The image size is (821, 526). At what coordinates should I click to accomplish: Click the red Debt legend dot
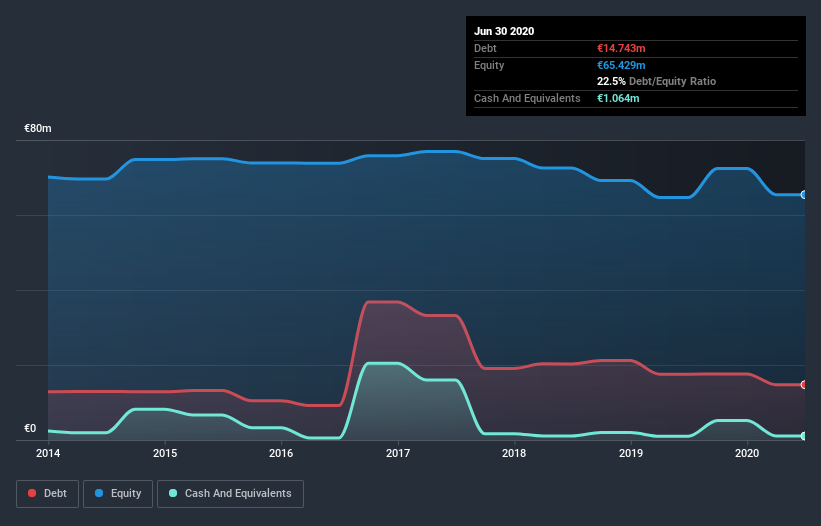[x=32, y=493]
